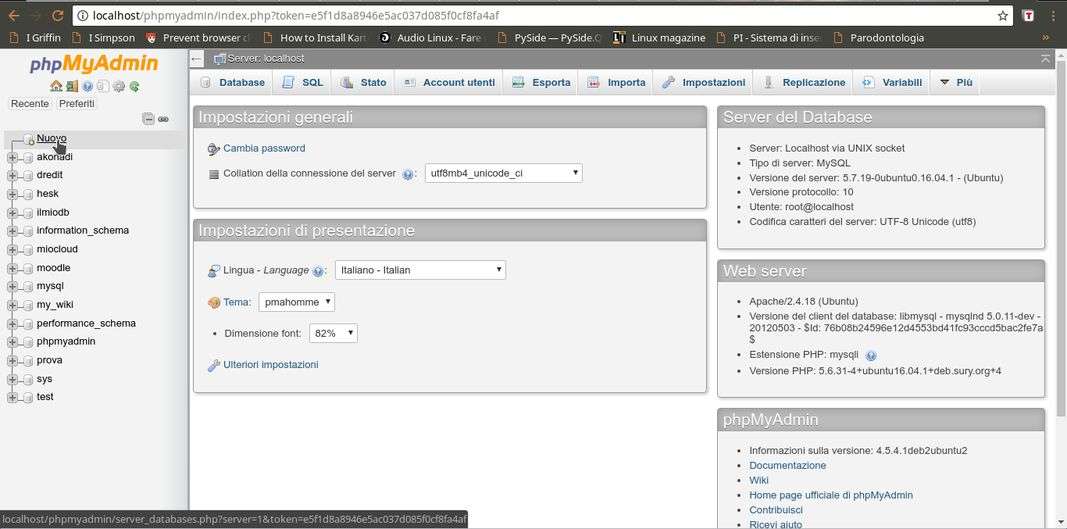The height and width of the screenshot is (529, 1067).
Task: Click the Home icon under phpMyAdmin logo
Action: (x=56, y=87)
